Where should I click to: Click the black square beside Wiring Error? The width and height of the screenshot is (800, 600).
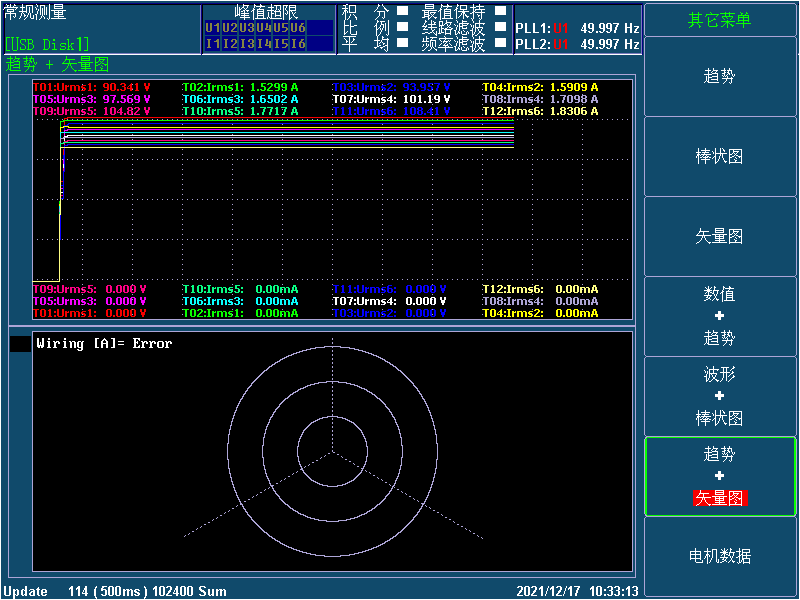[20, 344]
